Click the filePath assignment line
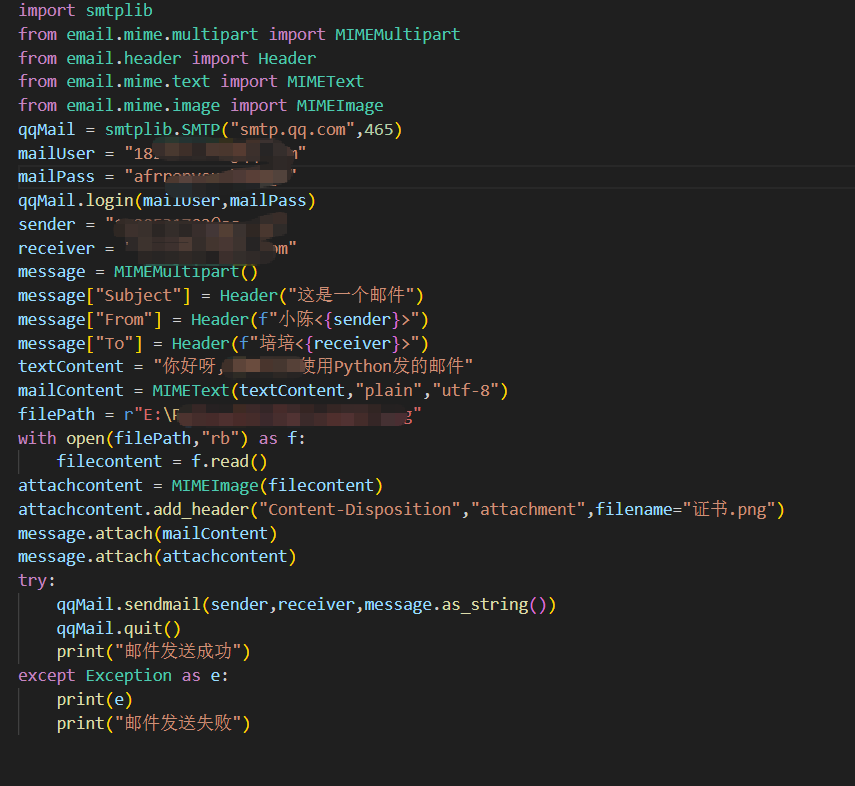 pos(220,415)
